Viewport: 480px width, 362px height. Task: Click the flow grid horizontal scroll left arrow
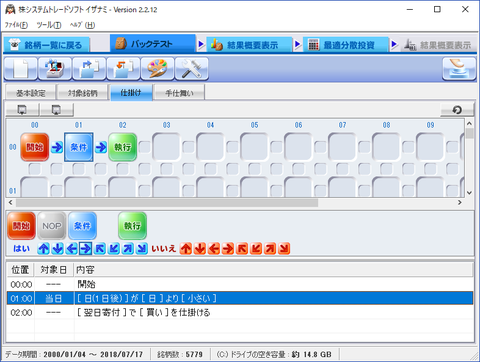tap(11, 202)
